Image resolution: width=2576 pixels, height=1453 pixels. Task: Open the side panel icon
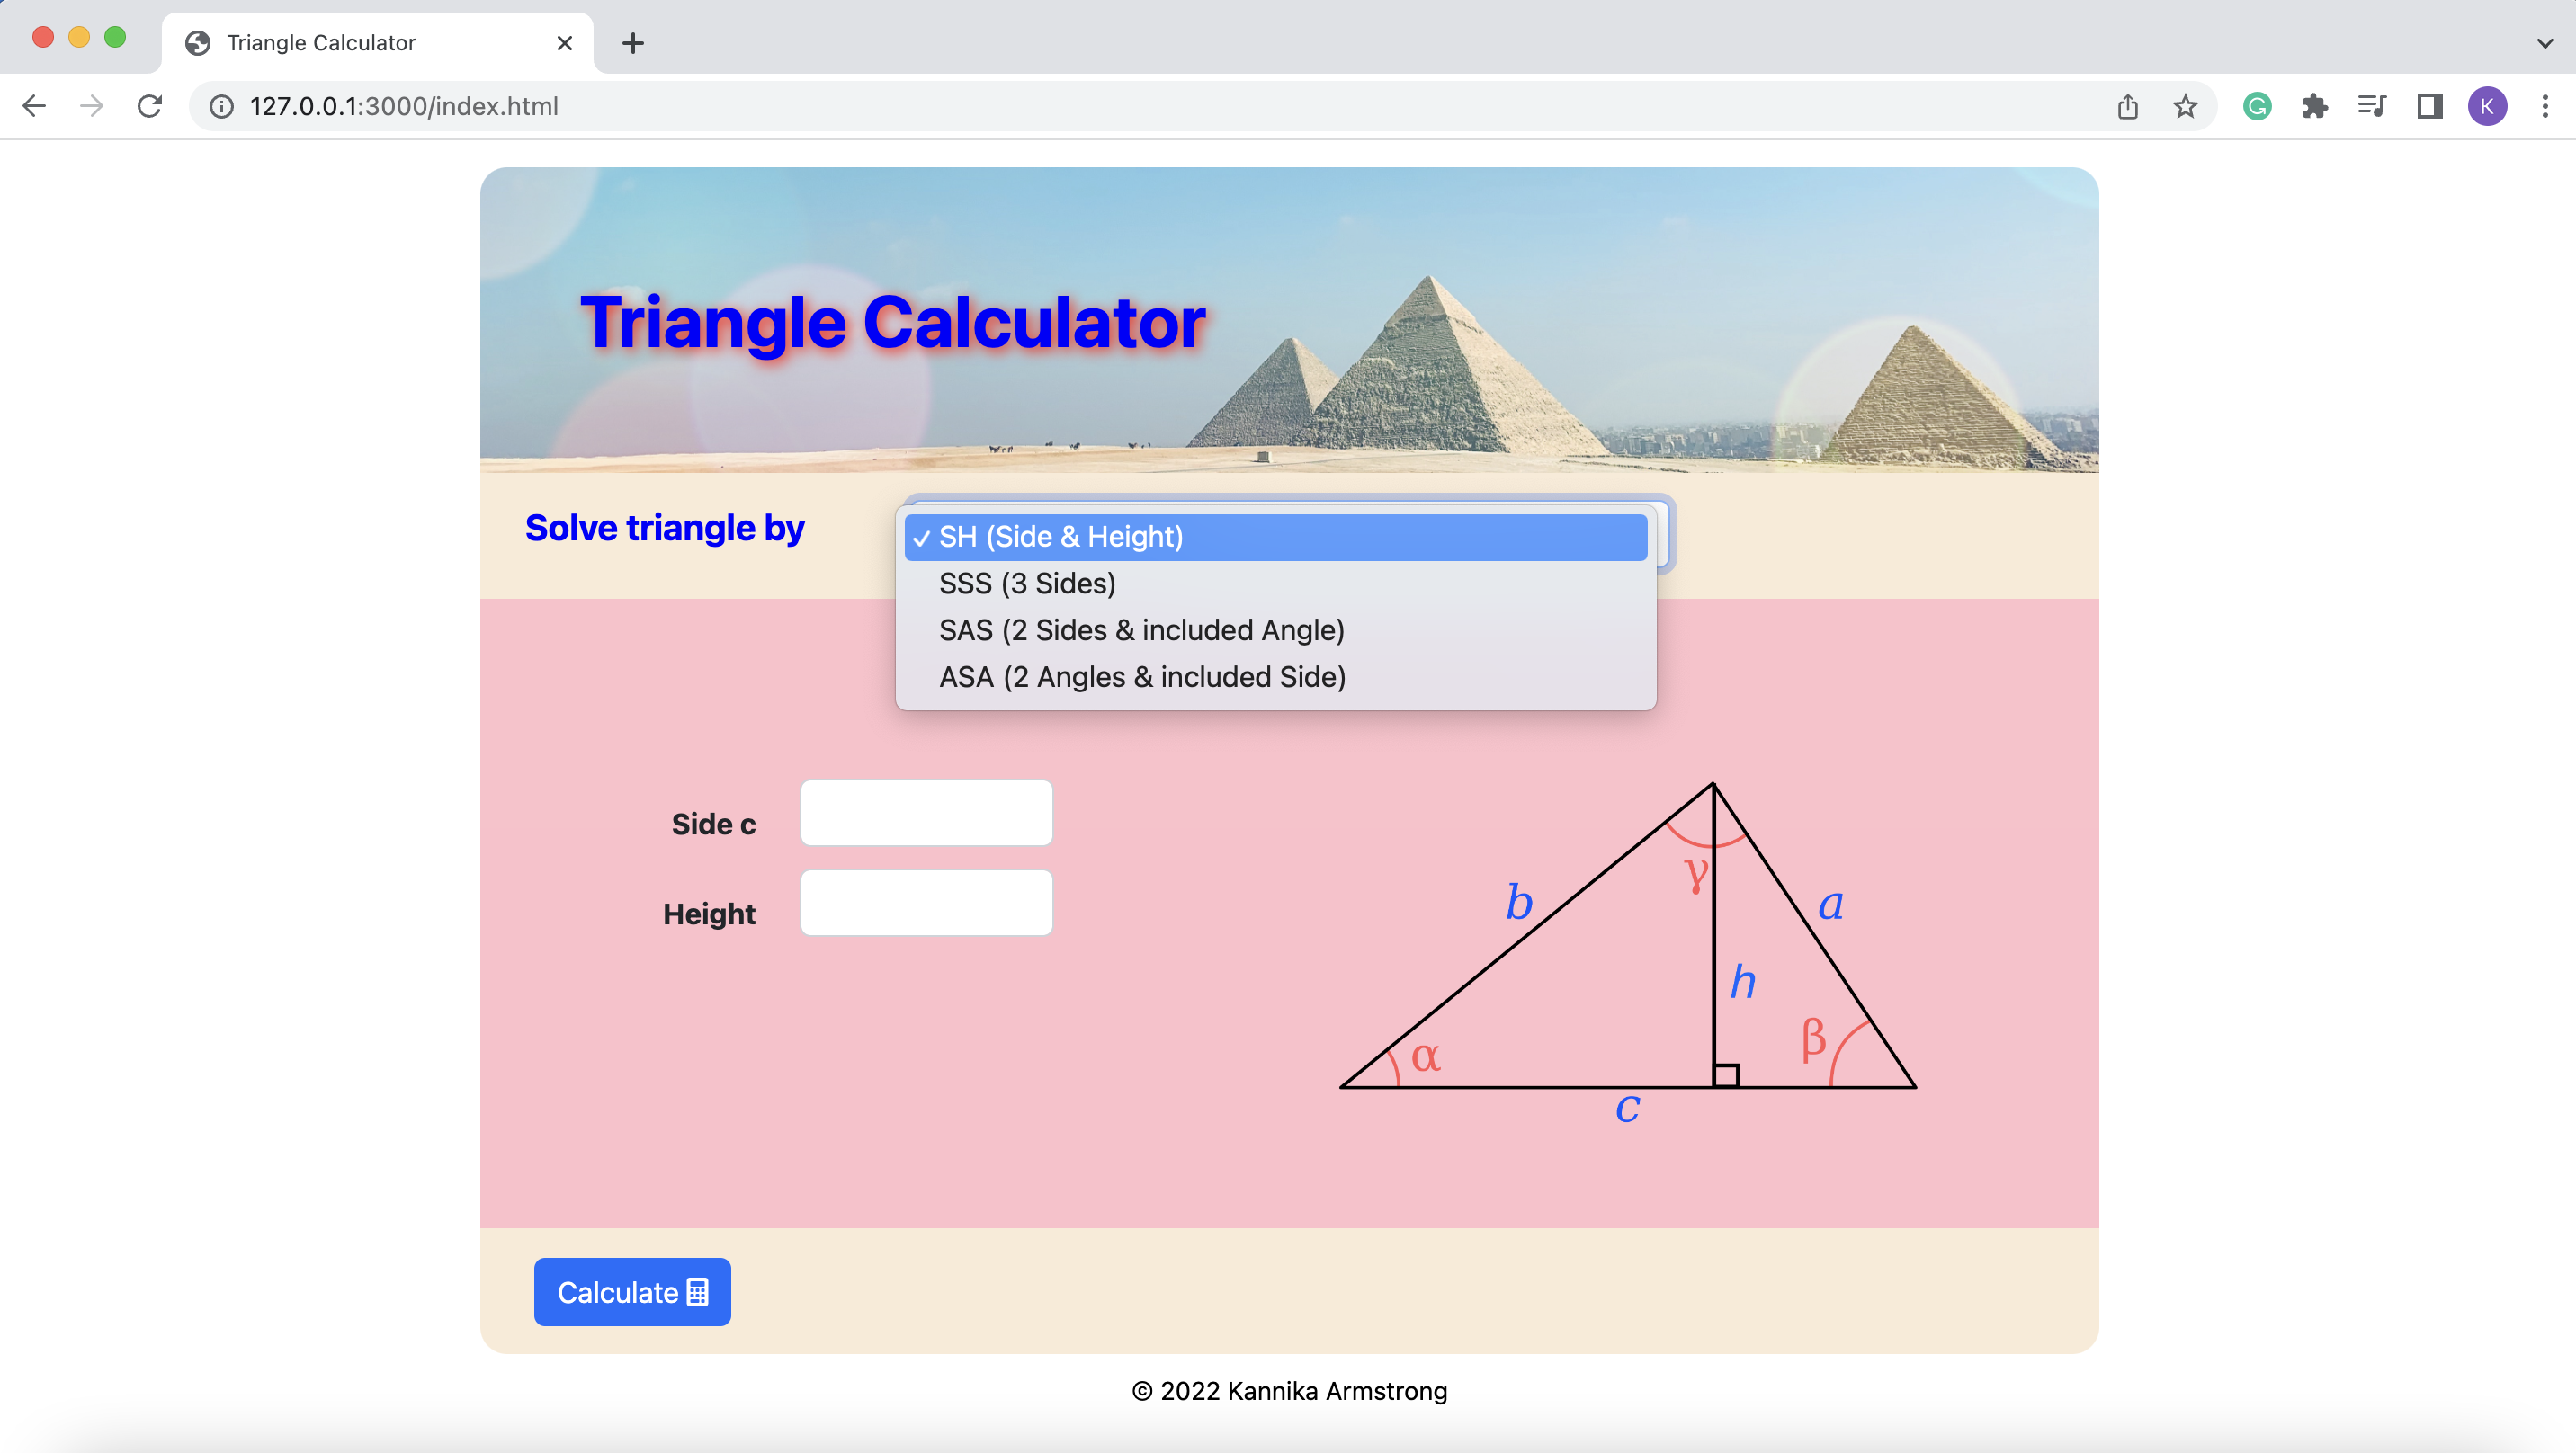[2428, 105]
